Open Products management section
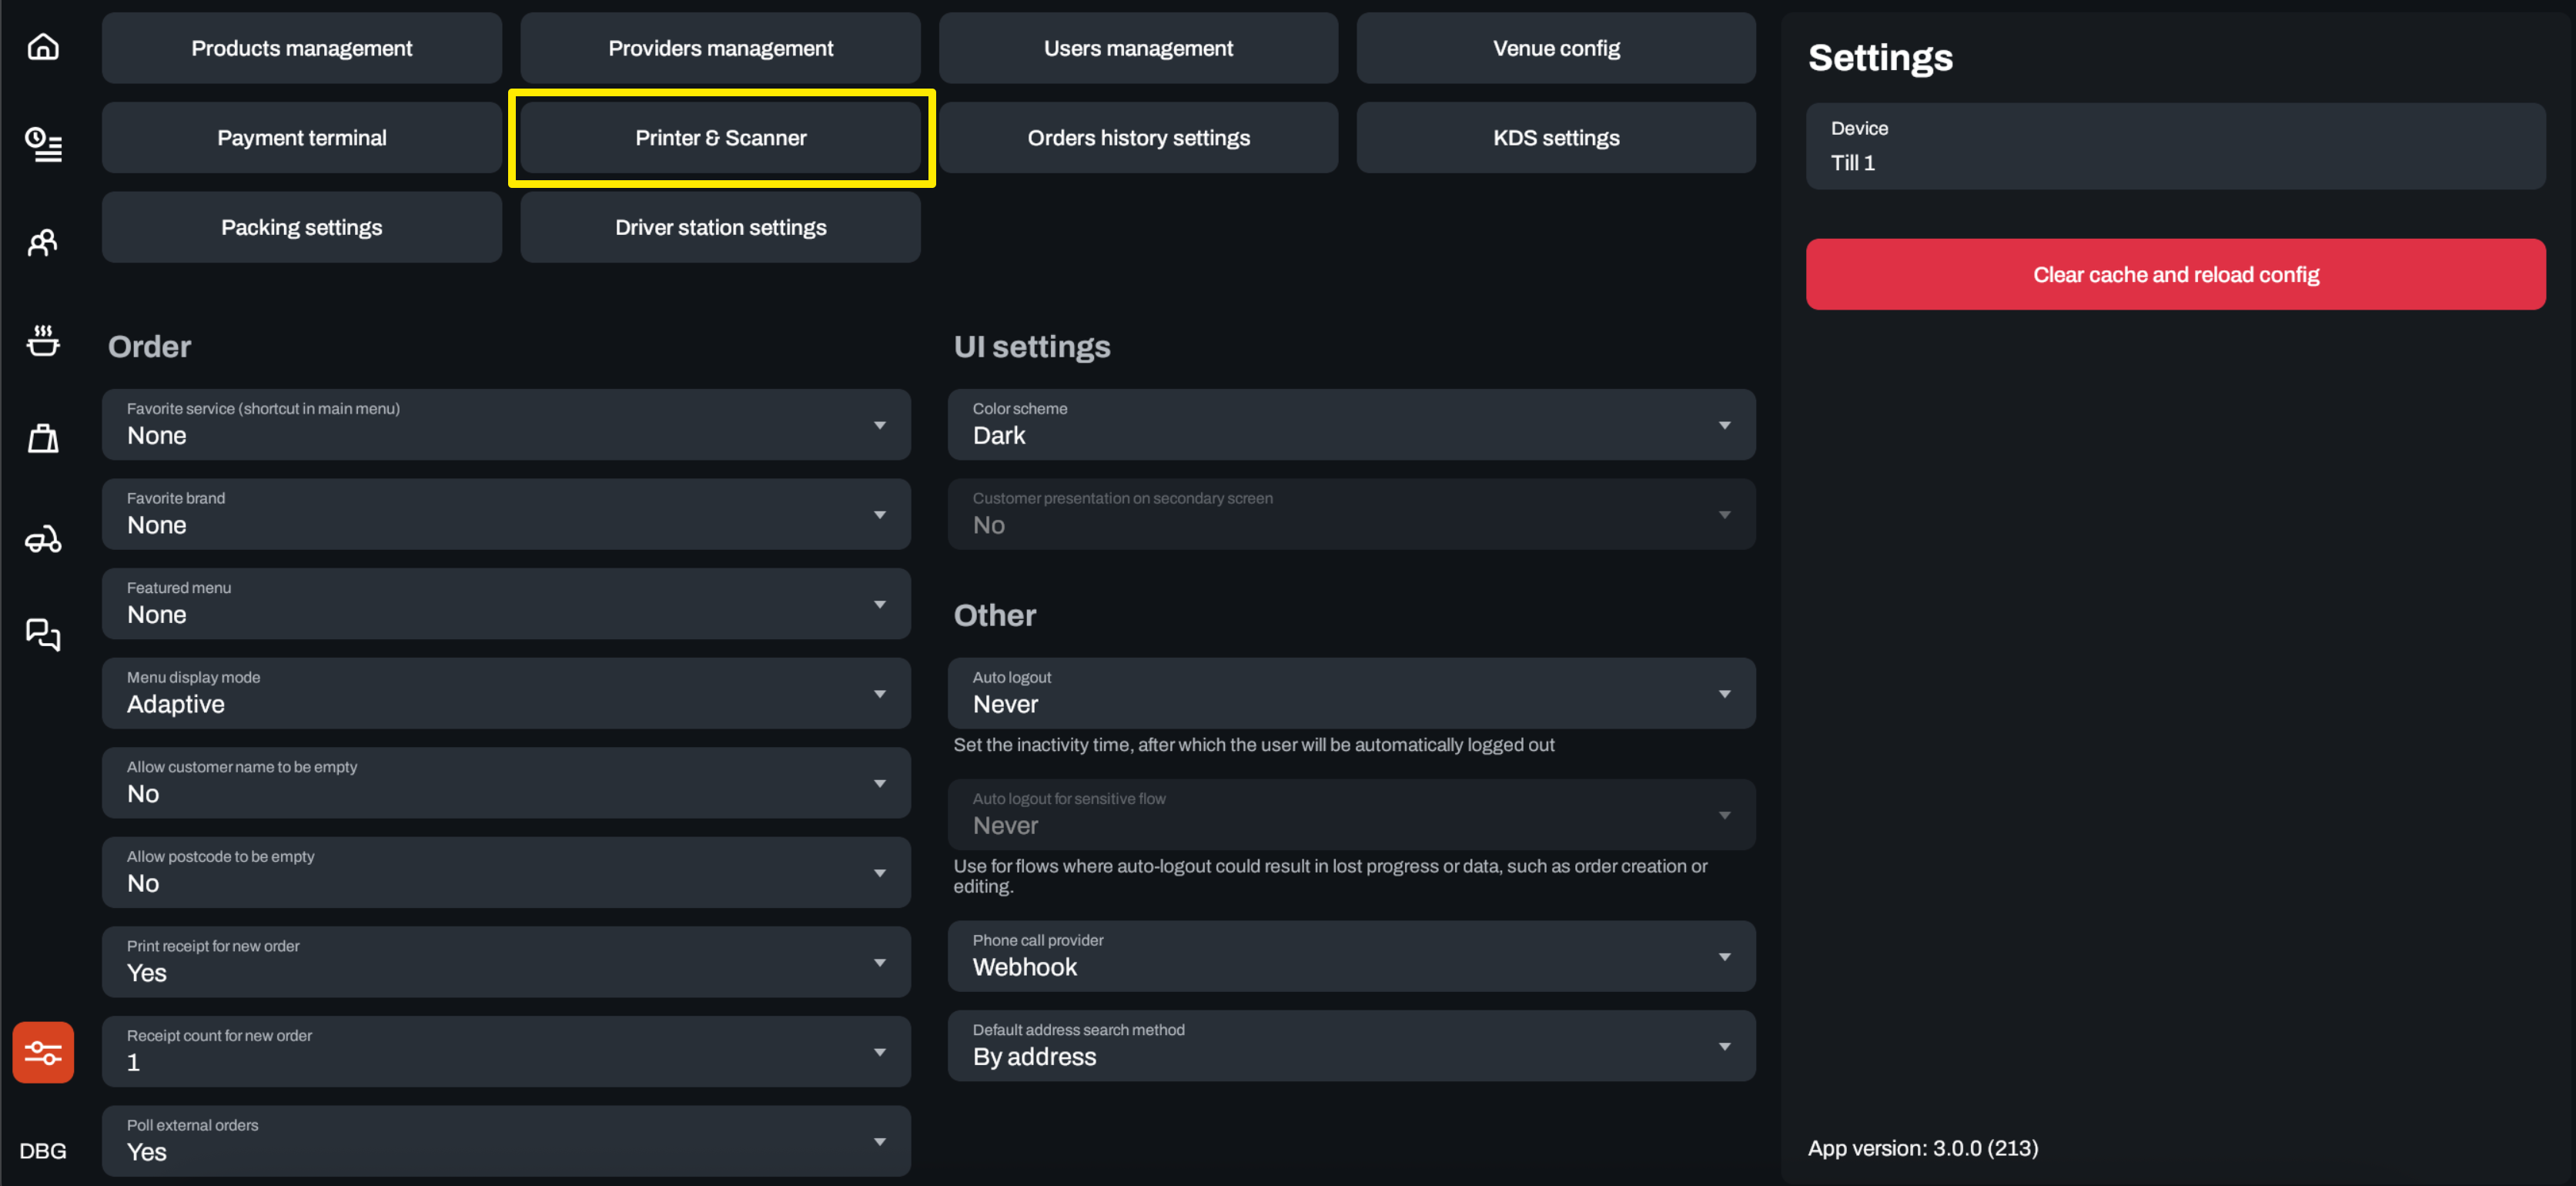 [x=301, y=48]
